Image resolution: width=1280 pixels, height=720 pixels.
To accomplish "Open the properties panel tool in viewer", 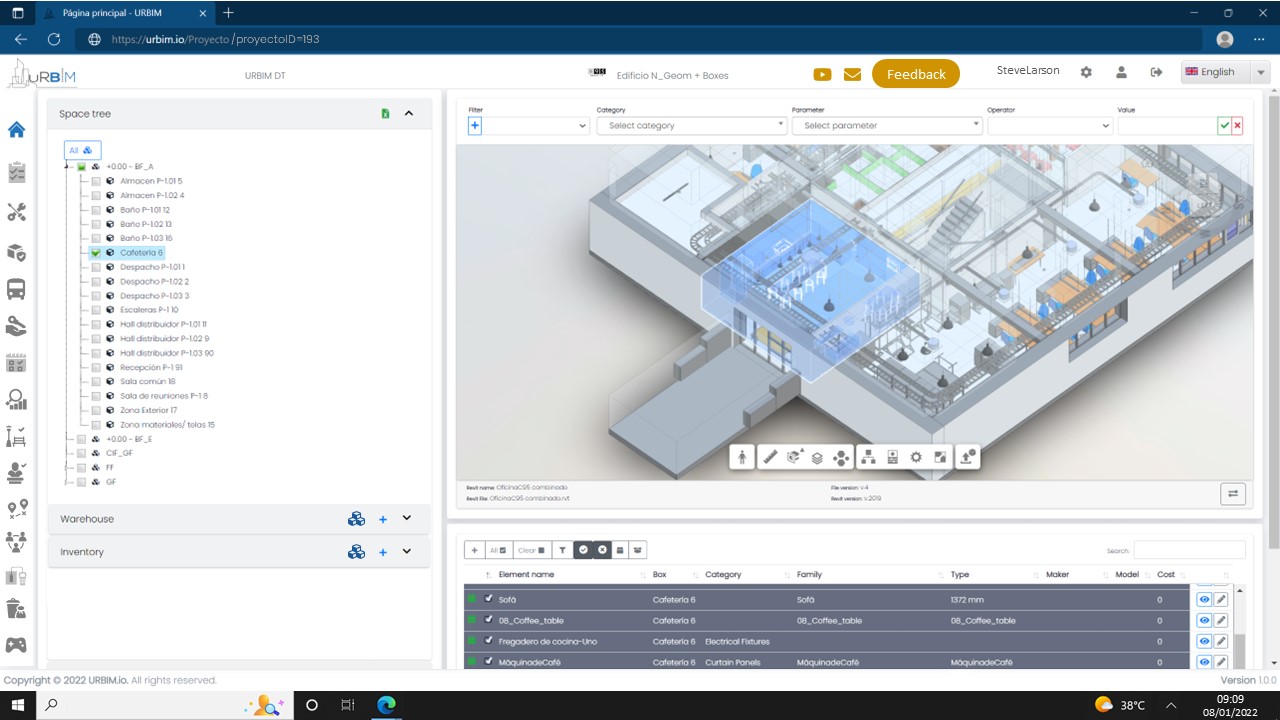I will click(892, 457).
